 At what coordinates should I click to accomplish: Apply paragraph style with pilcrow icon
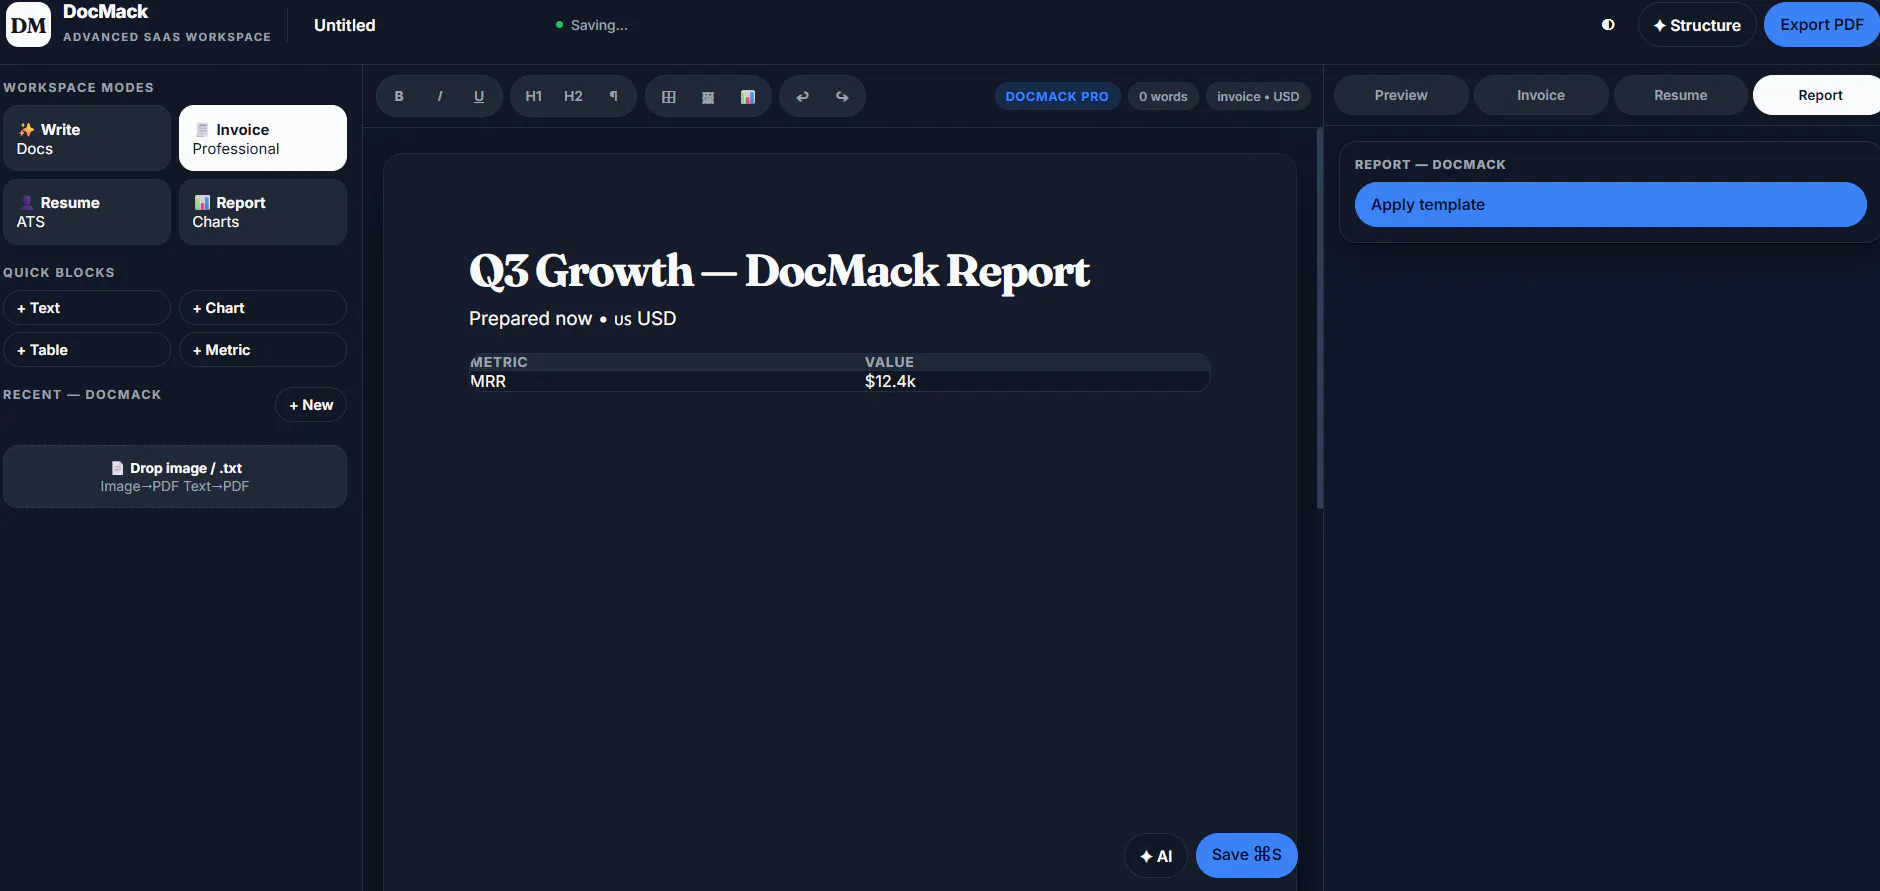coord(613,97)
